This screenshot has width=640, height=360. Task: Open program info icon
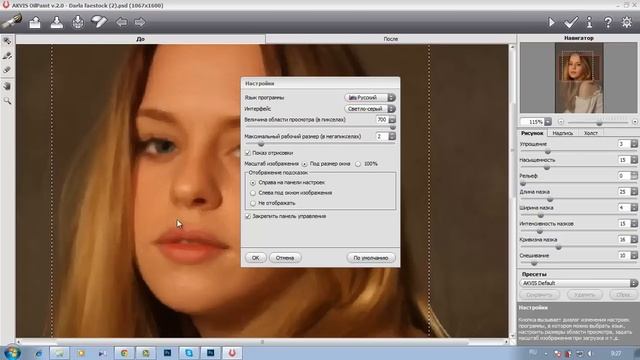click(x=589, y=22)
